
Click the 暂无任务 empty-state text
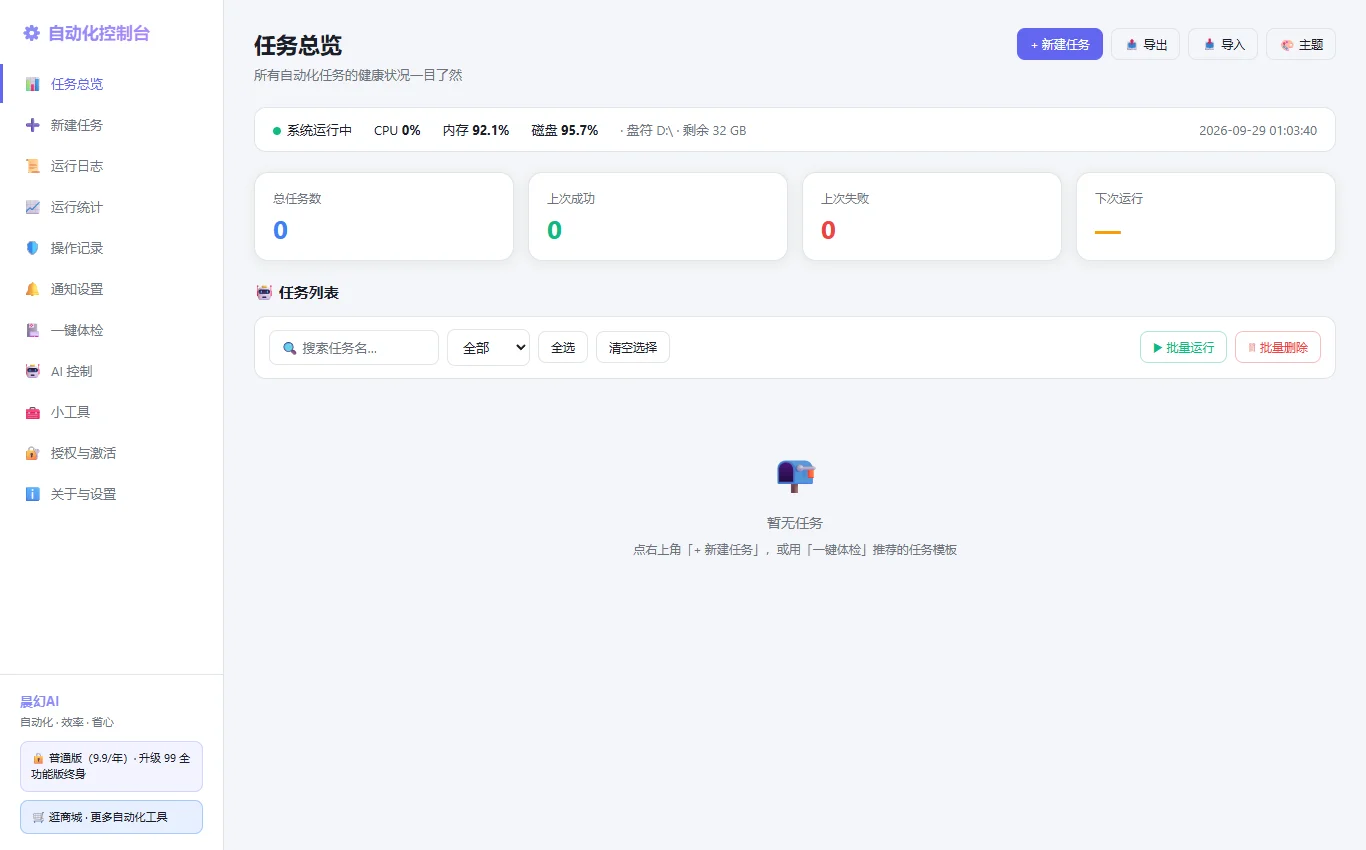pos(795,523)
